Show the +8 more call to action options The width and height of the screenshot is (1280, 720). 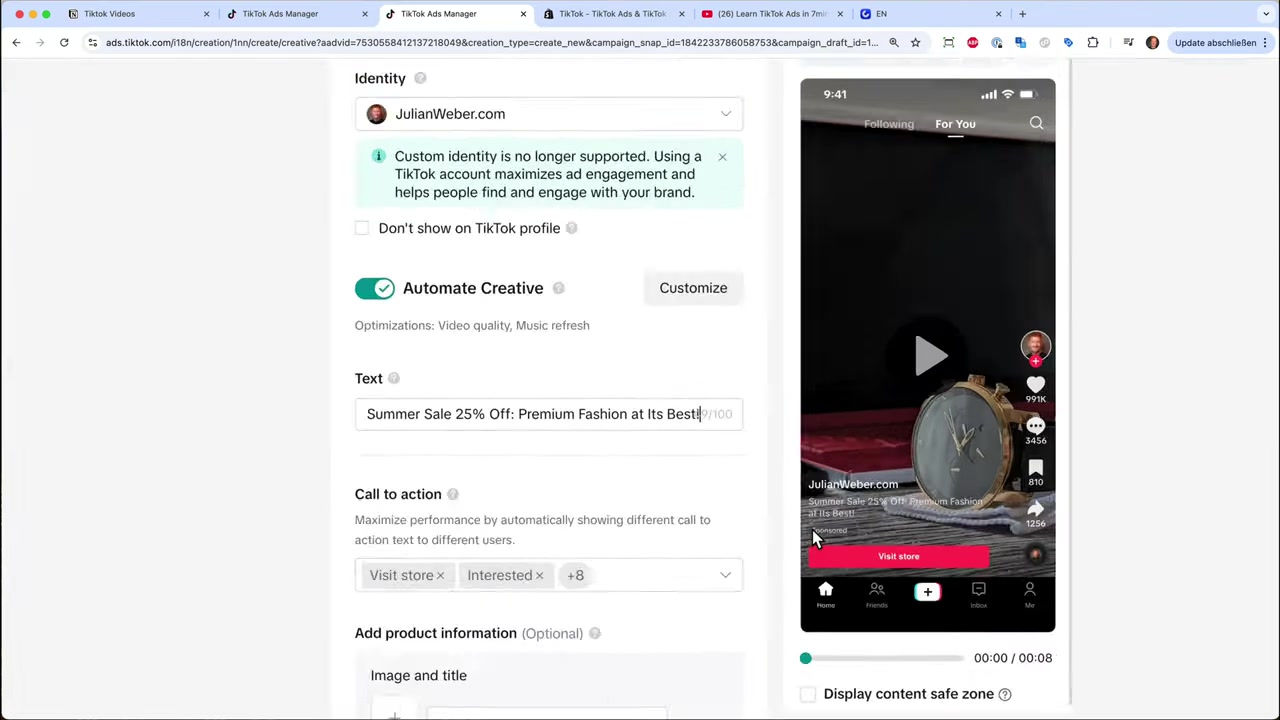point(575,575)
